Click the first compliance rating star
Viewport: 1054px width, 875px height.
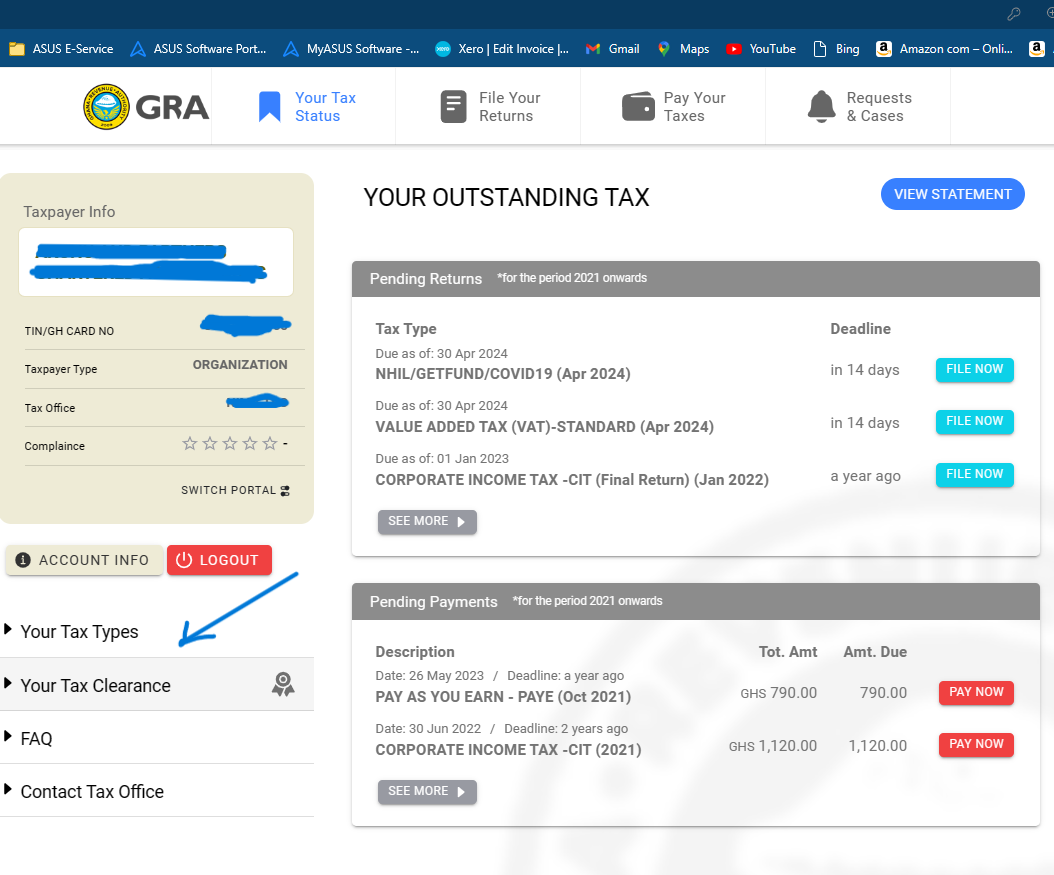pyautogui.click(x=190, y=444)
